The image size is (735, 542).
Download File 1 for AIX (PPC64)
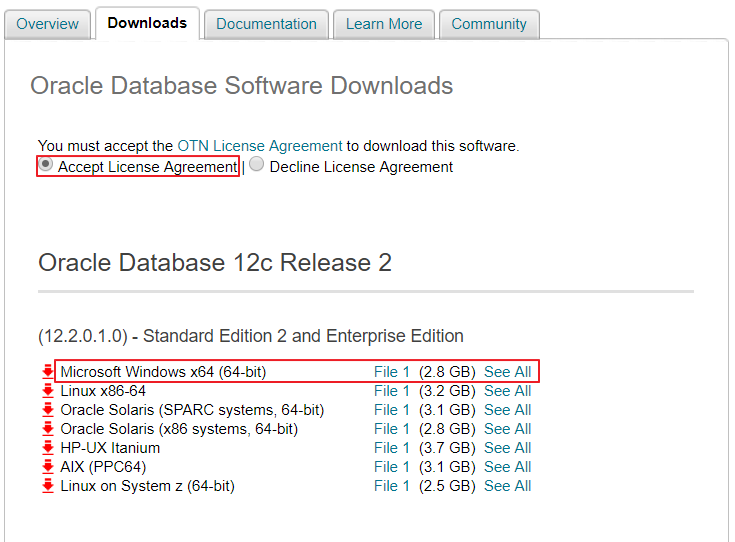(x=391, y=467)
